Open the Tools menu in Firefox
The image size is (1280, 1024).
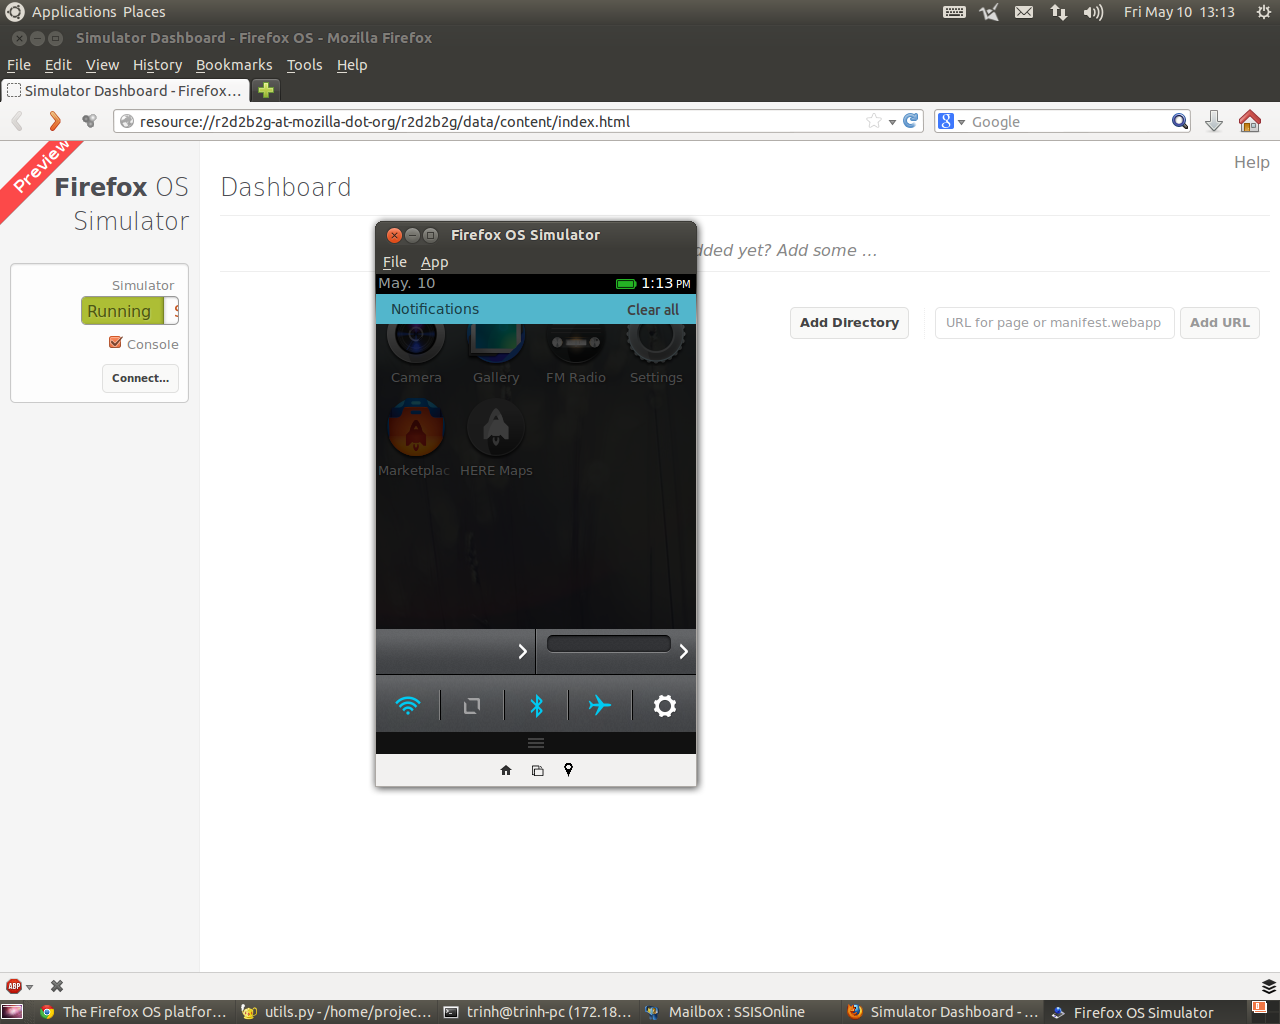(x=304, y=64)
